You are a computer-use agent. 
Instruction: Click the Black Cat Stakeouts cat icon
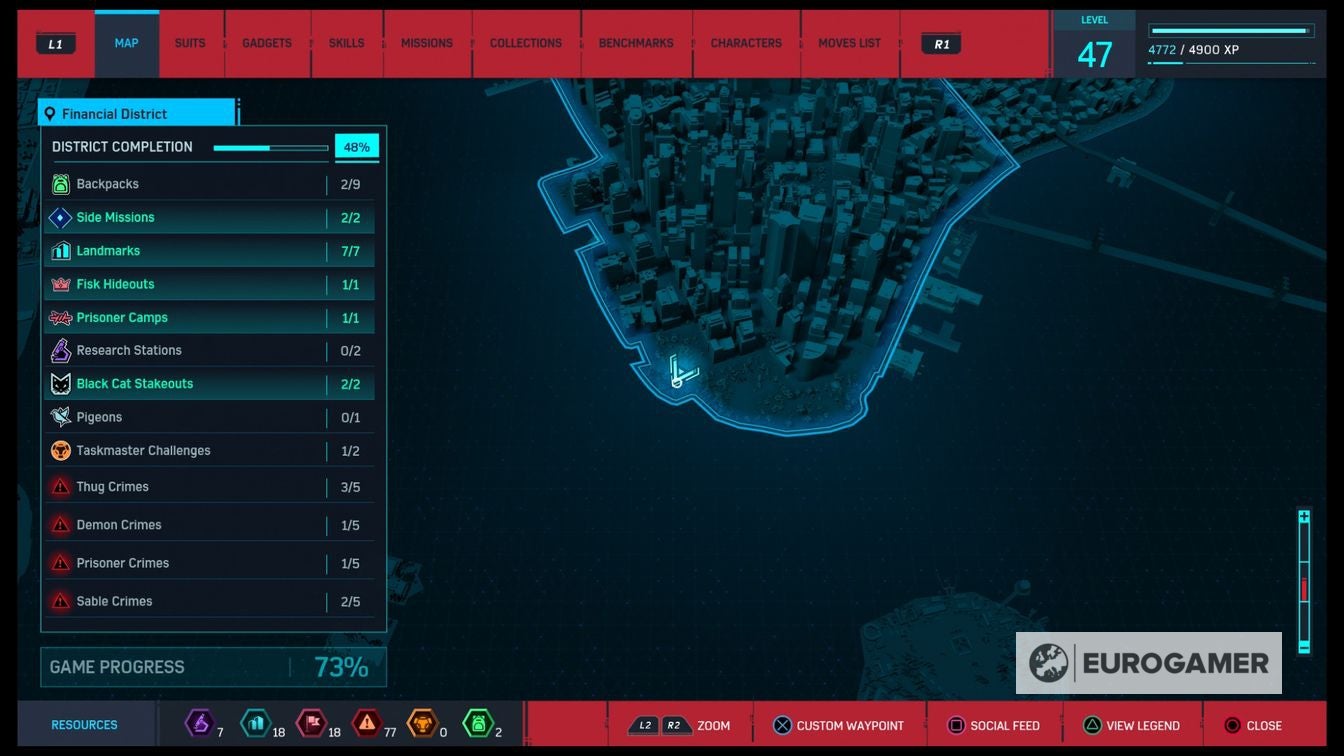pyautogui.click(x=61, y=384)
